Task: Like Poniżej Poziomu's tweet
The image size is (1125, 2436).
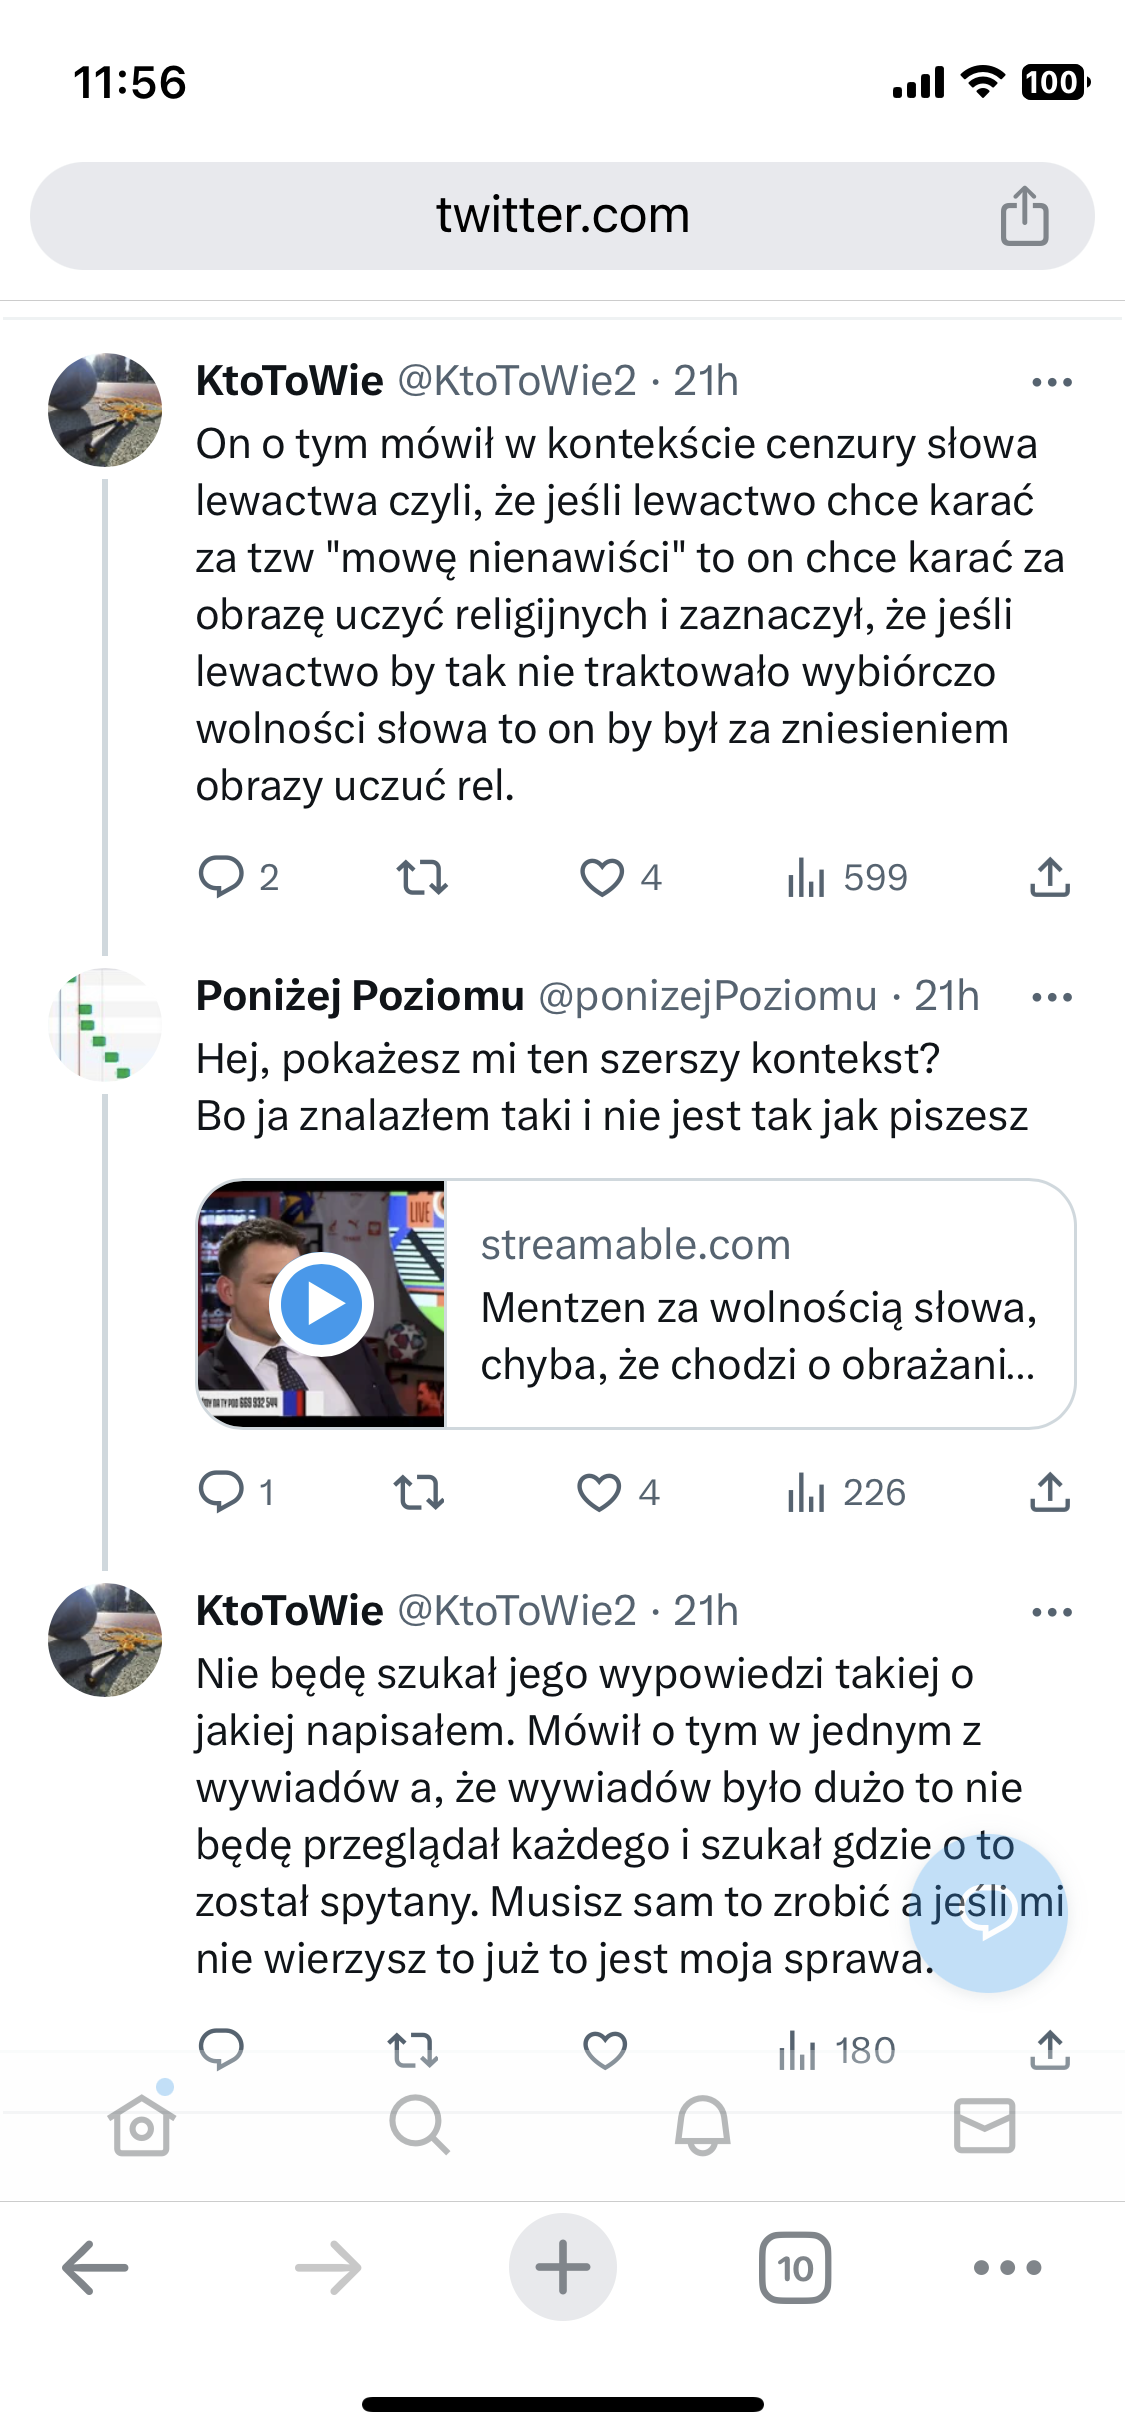Action: [600, 1493]
